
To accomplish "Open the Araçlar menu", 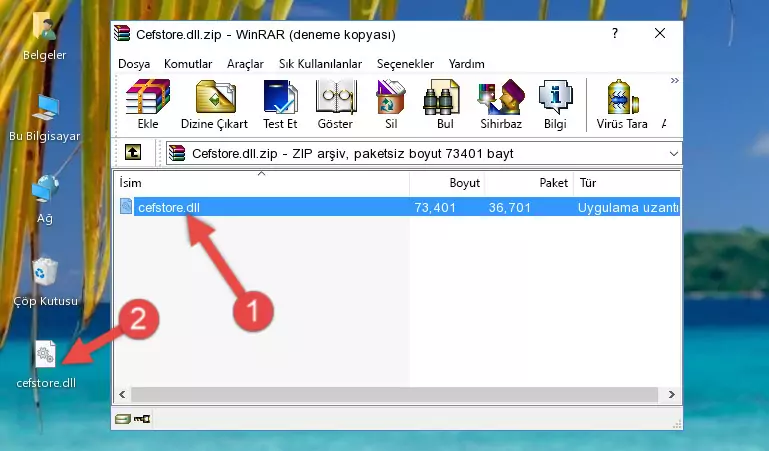I will [x=245, y=64].
